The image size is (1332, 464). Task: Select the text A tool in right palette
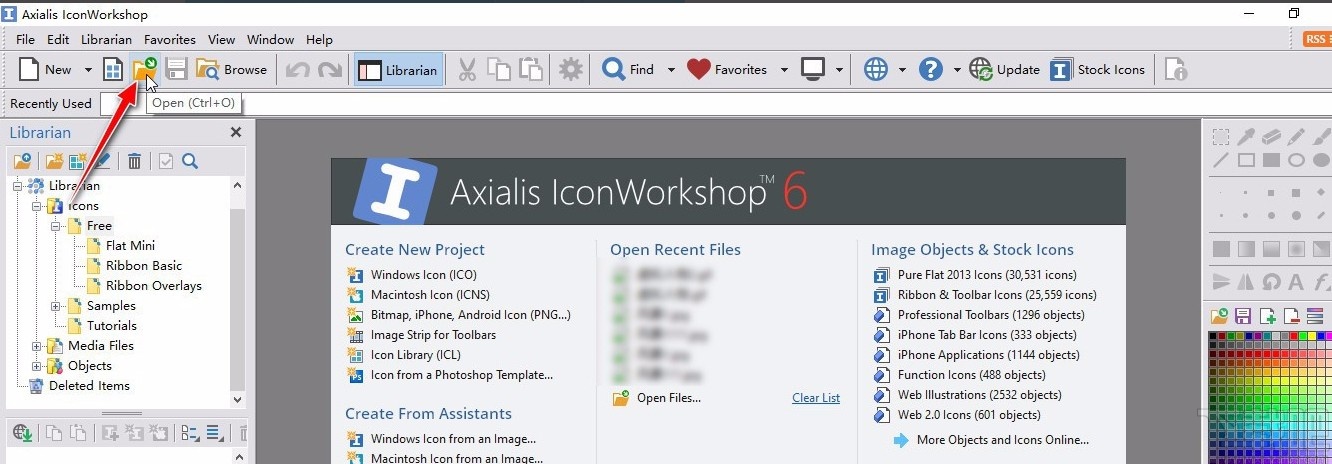click(x=1296, y=281)
